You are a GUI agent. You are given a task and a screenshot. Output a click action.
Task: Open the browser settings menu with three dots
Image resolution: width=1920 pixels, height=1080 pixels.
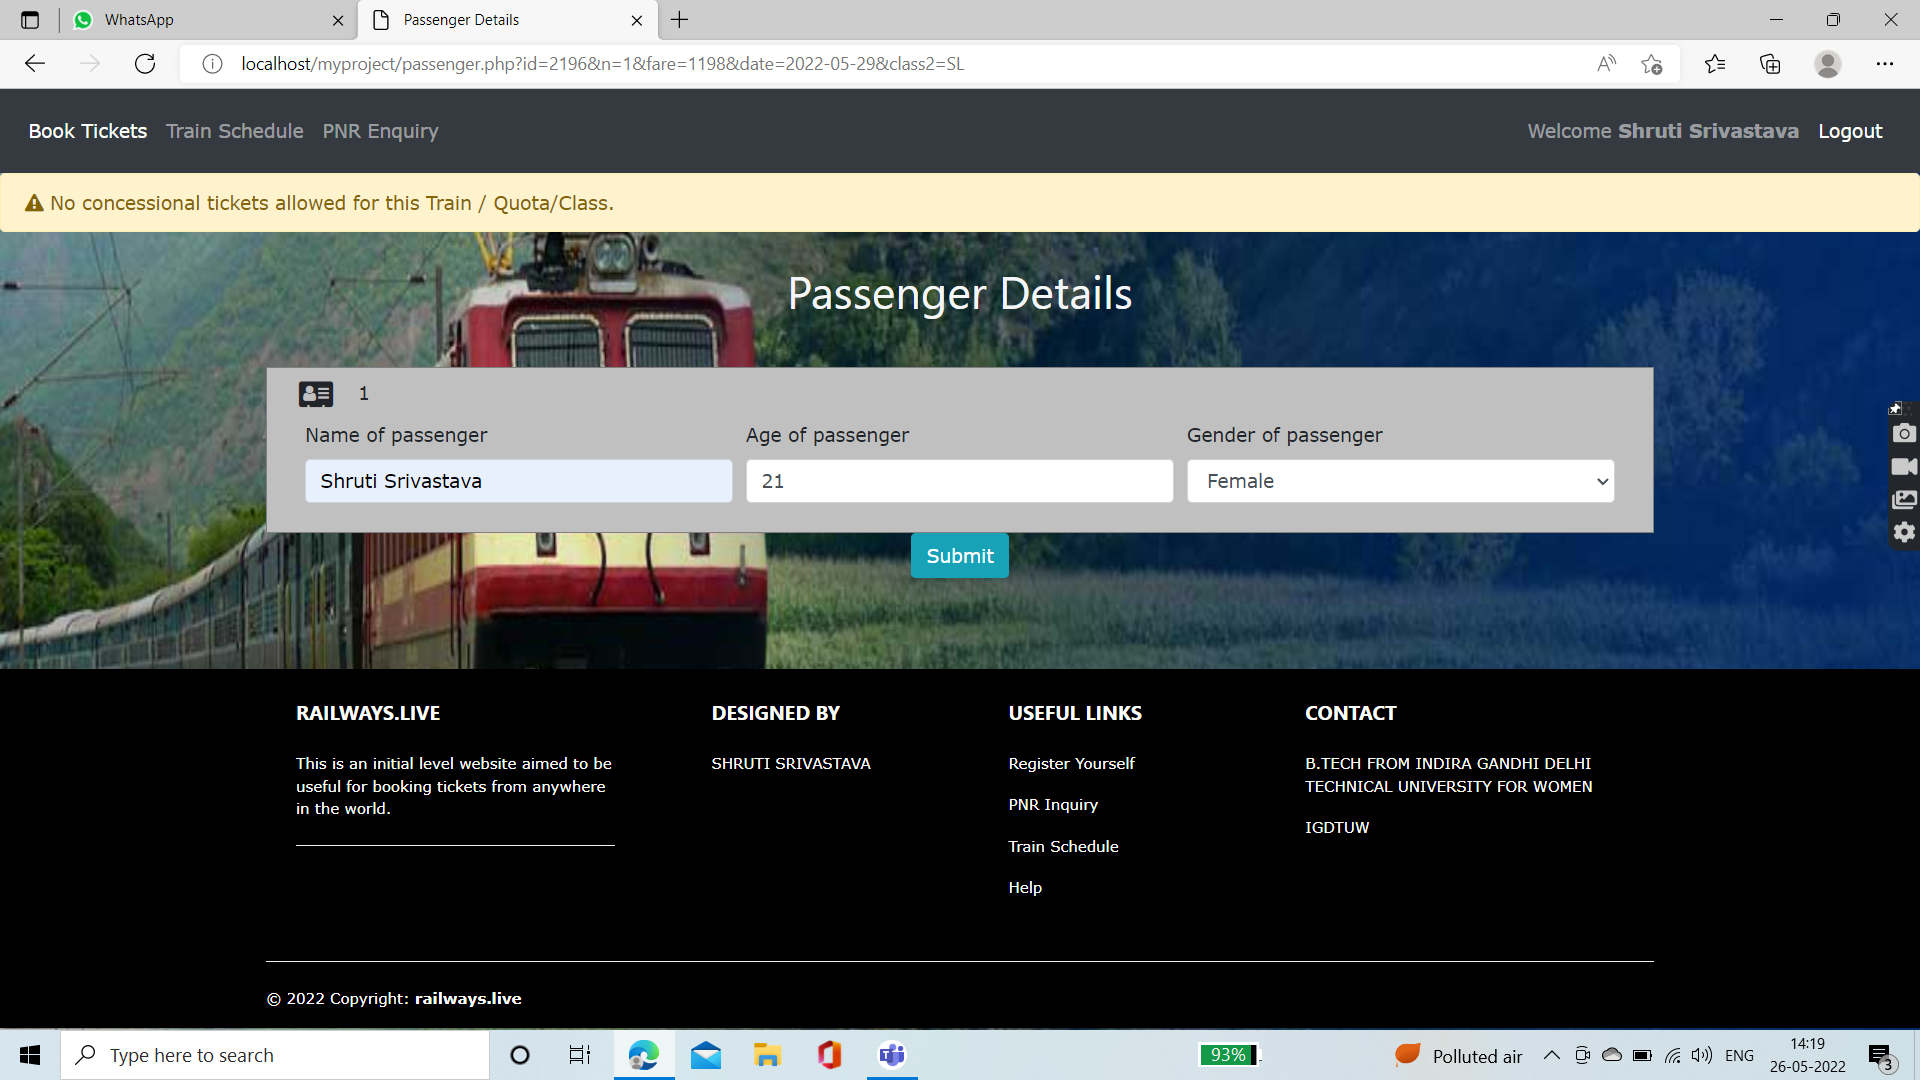1886,63
